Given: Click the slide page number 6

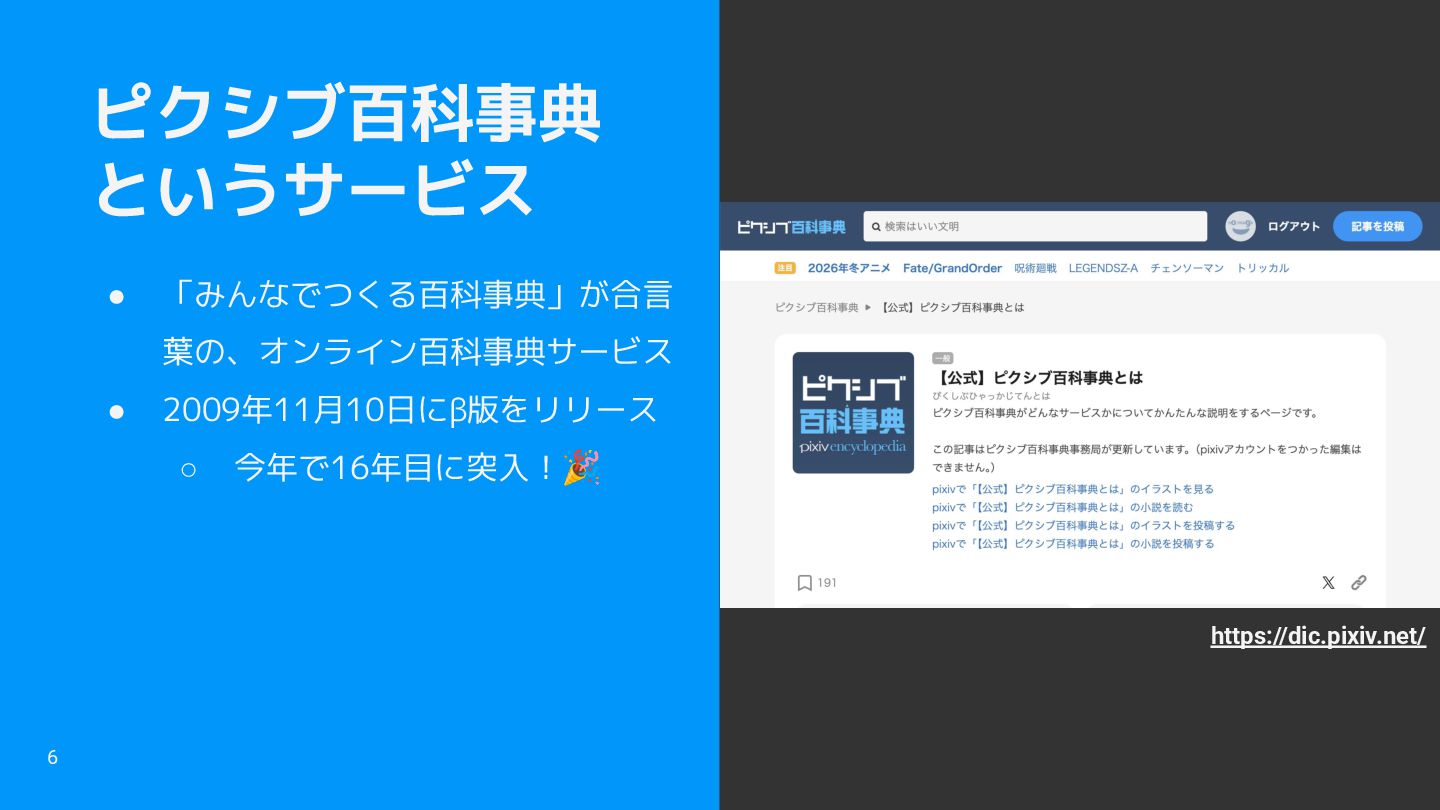Looking at the screenshot, I should (x=53, y=758).
